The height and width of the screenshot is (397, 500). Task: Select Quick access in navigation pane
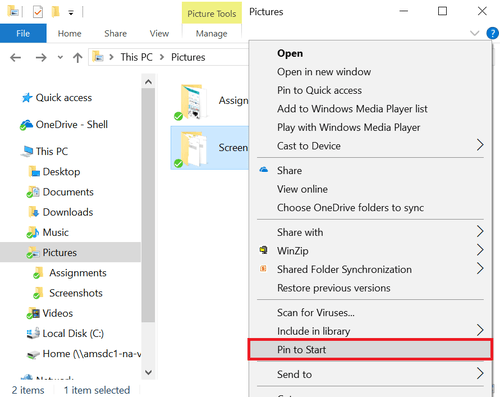[x=64, y=97]
